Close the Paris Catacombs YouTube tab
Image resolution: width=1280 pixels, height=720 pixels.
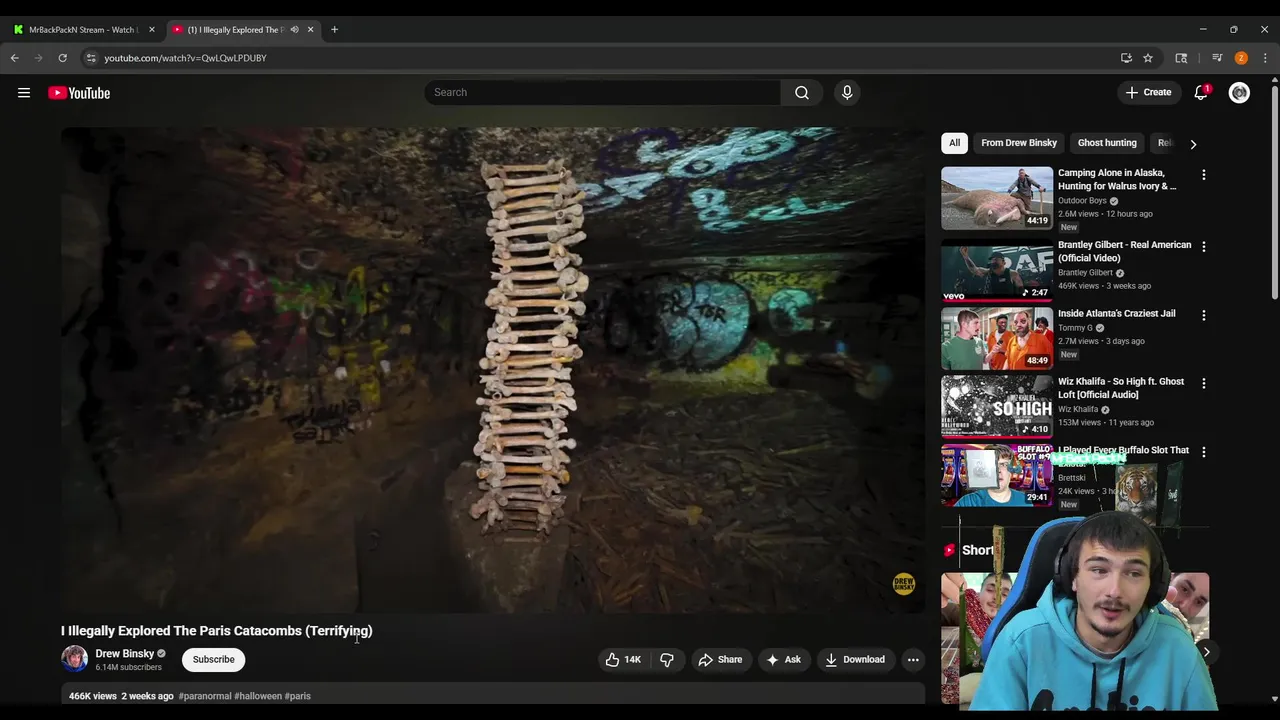click(x=310, y=30)
